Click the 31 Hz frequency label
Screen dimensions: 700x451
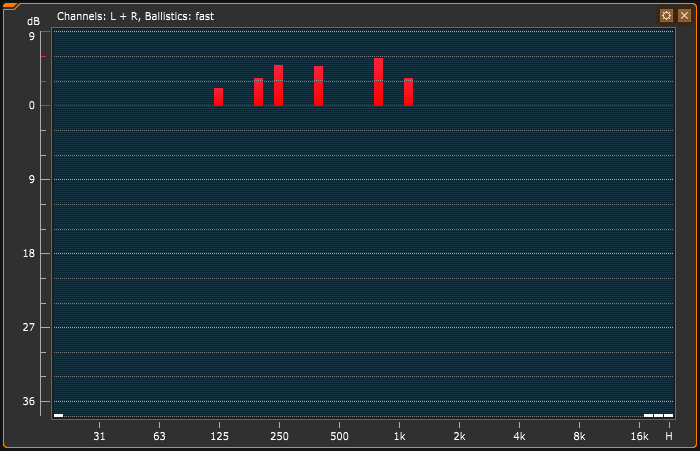click(x=99, y=436)
